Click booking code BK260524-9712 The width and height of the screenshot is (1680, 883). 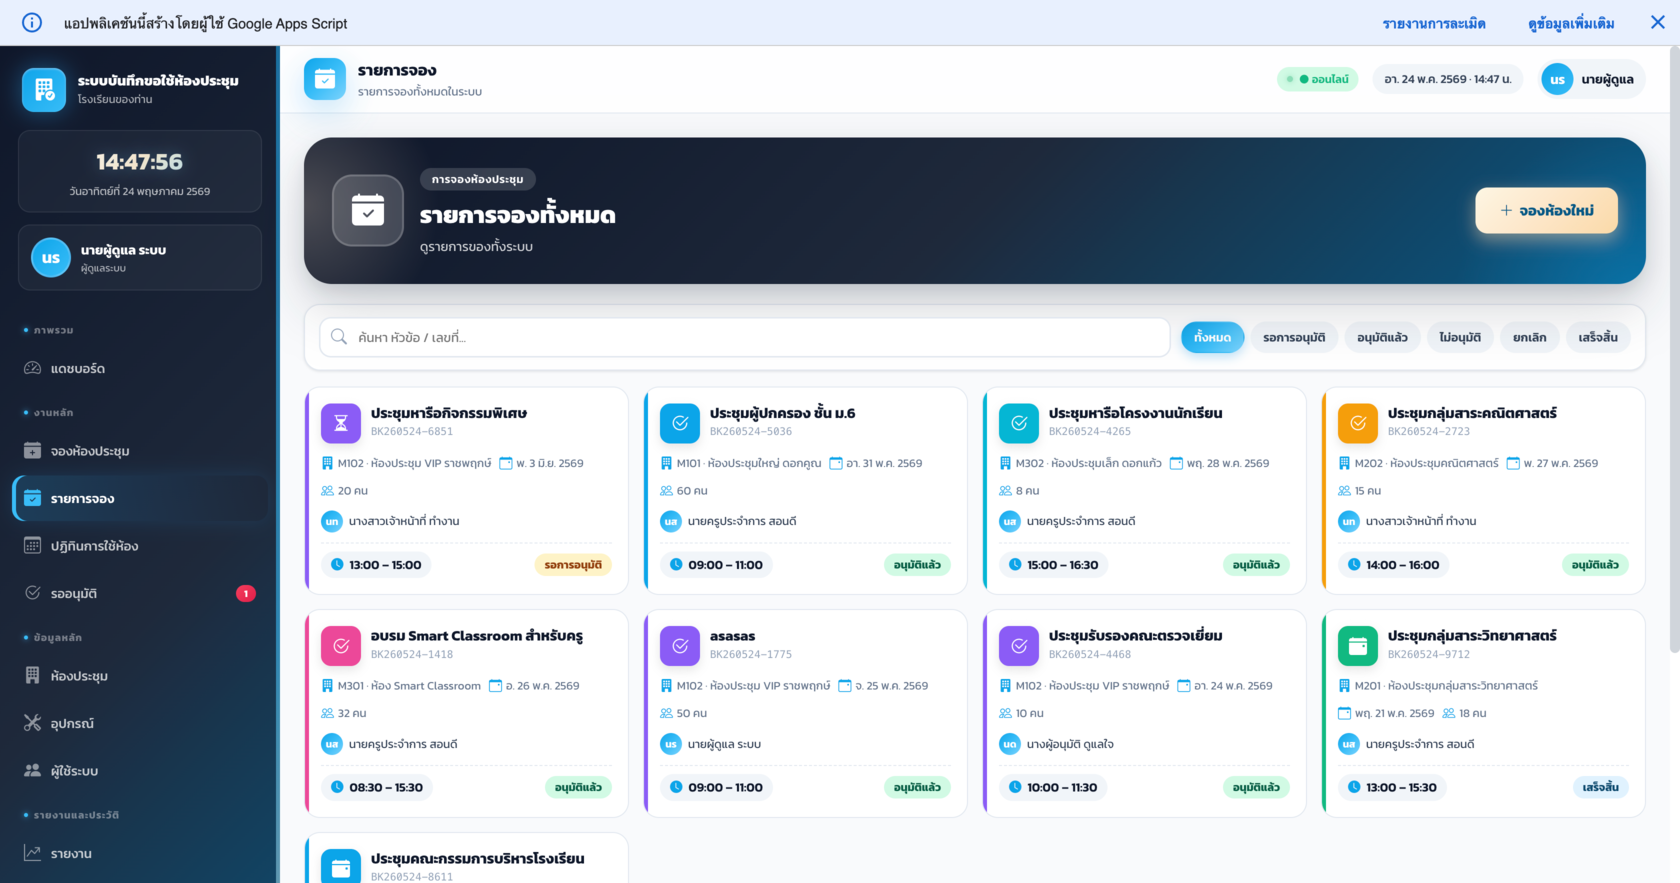click(1429, 655)
